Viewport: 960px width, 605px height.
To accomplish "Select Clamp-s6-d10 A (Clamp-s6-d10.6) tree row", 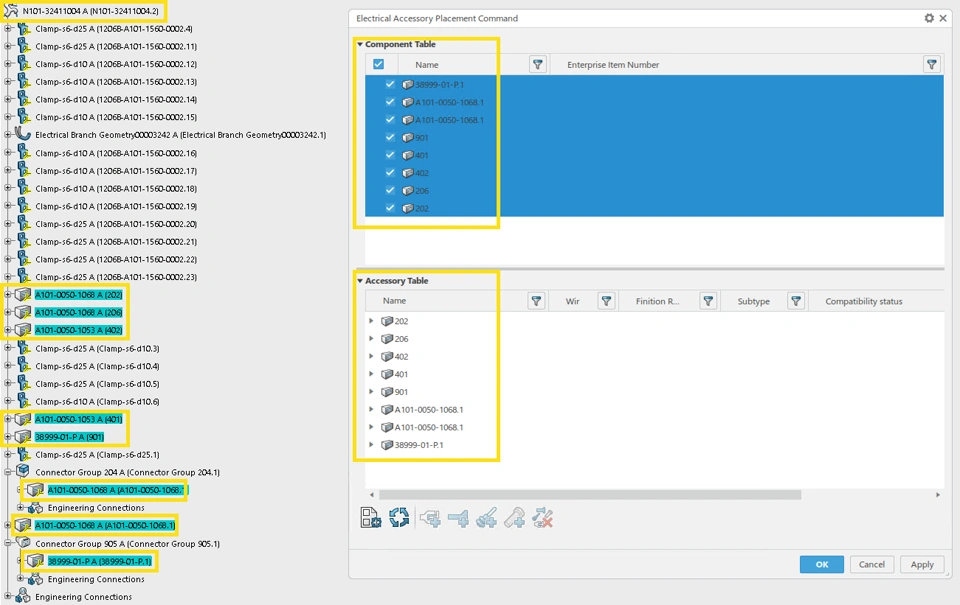I will [x=97, y=402].
